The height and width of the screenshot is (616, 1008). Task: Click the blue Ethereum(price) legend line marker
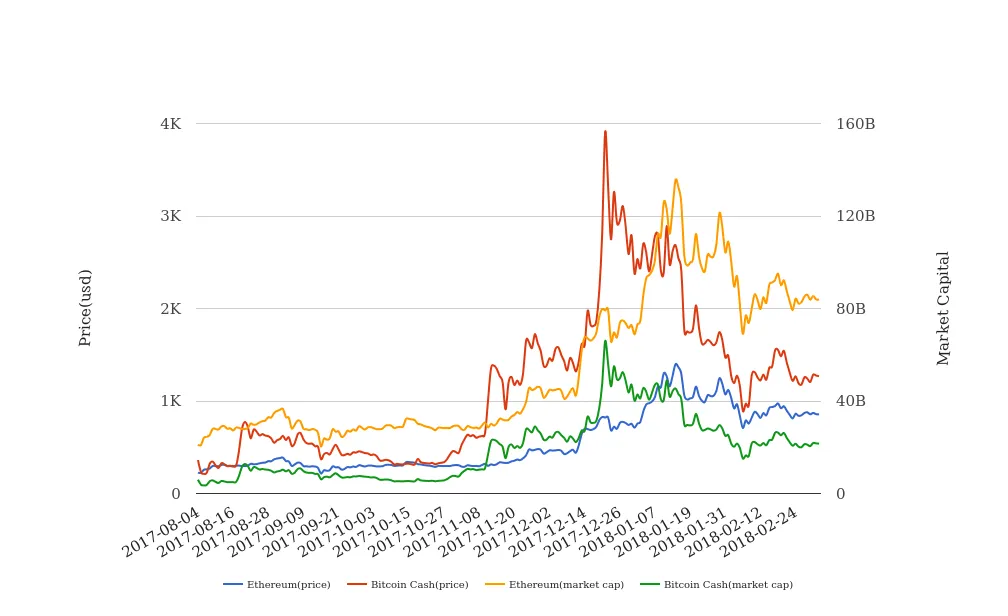tap(233, 584)
